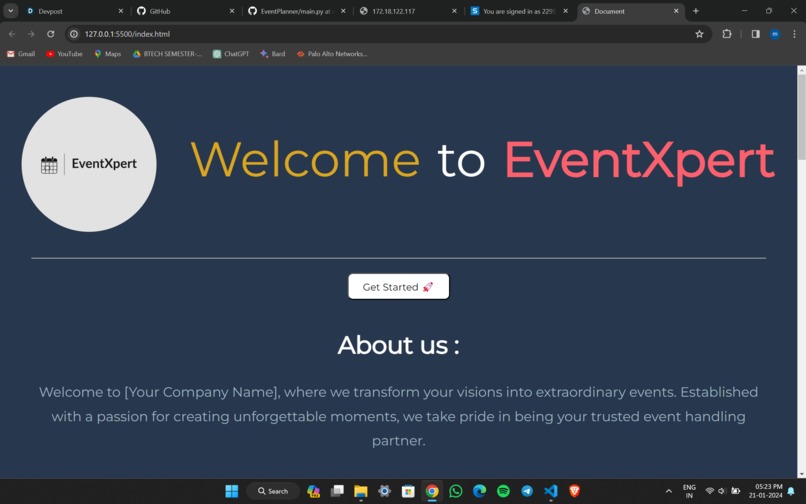Viewport: 806px width, 504px height.
Task: Open the Palo Alto Networks bookmark
Action: click(x=332, y=53)
